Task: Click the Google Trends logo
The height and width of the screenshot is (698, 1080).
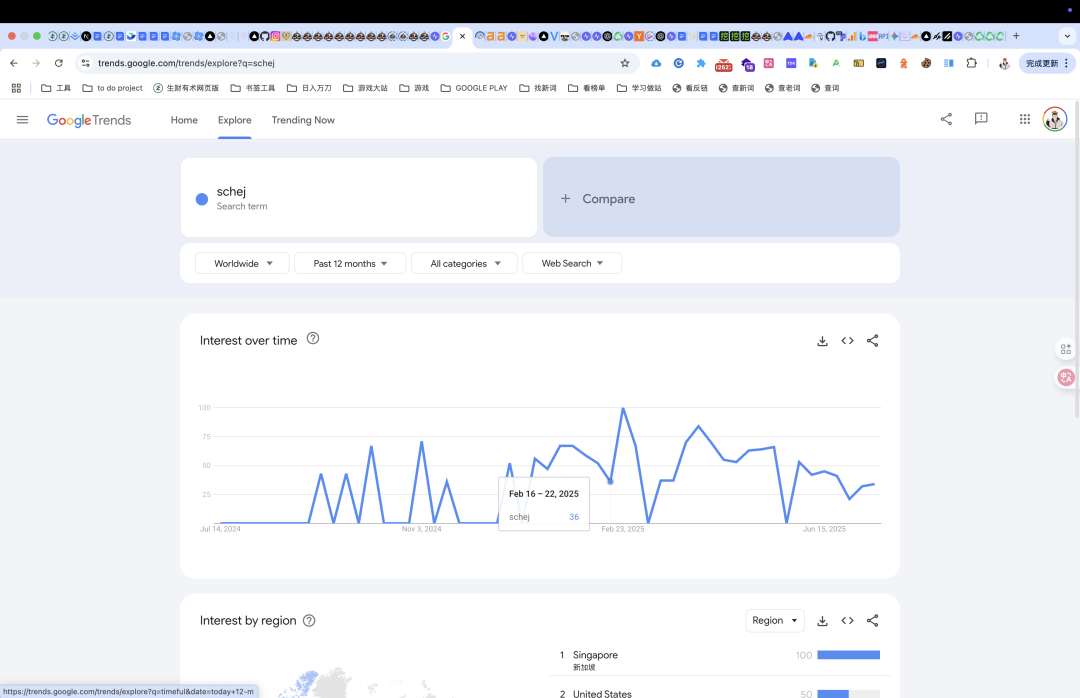Action: (x=89, y=120)
